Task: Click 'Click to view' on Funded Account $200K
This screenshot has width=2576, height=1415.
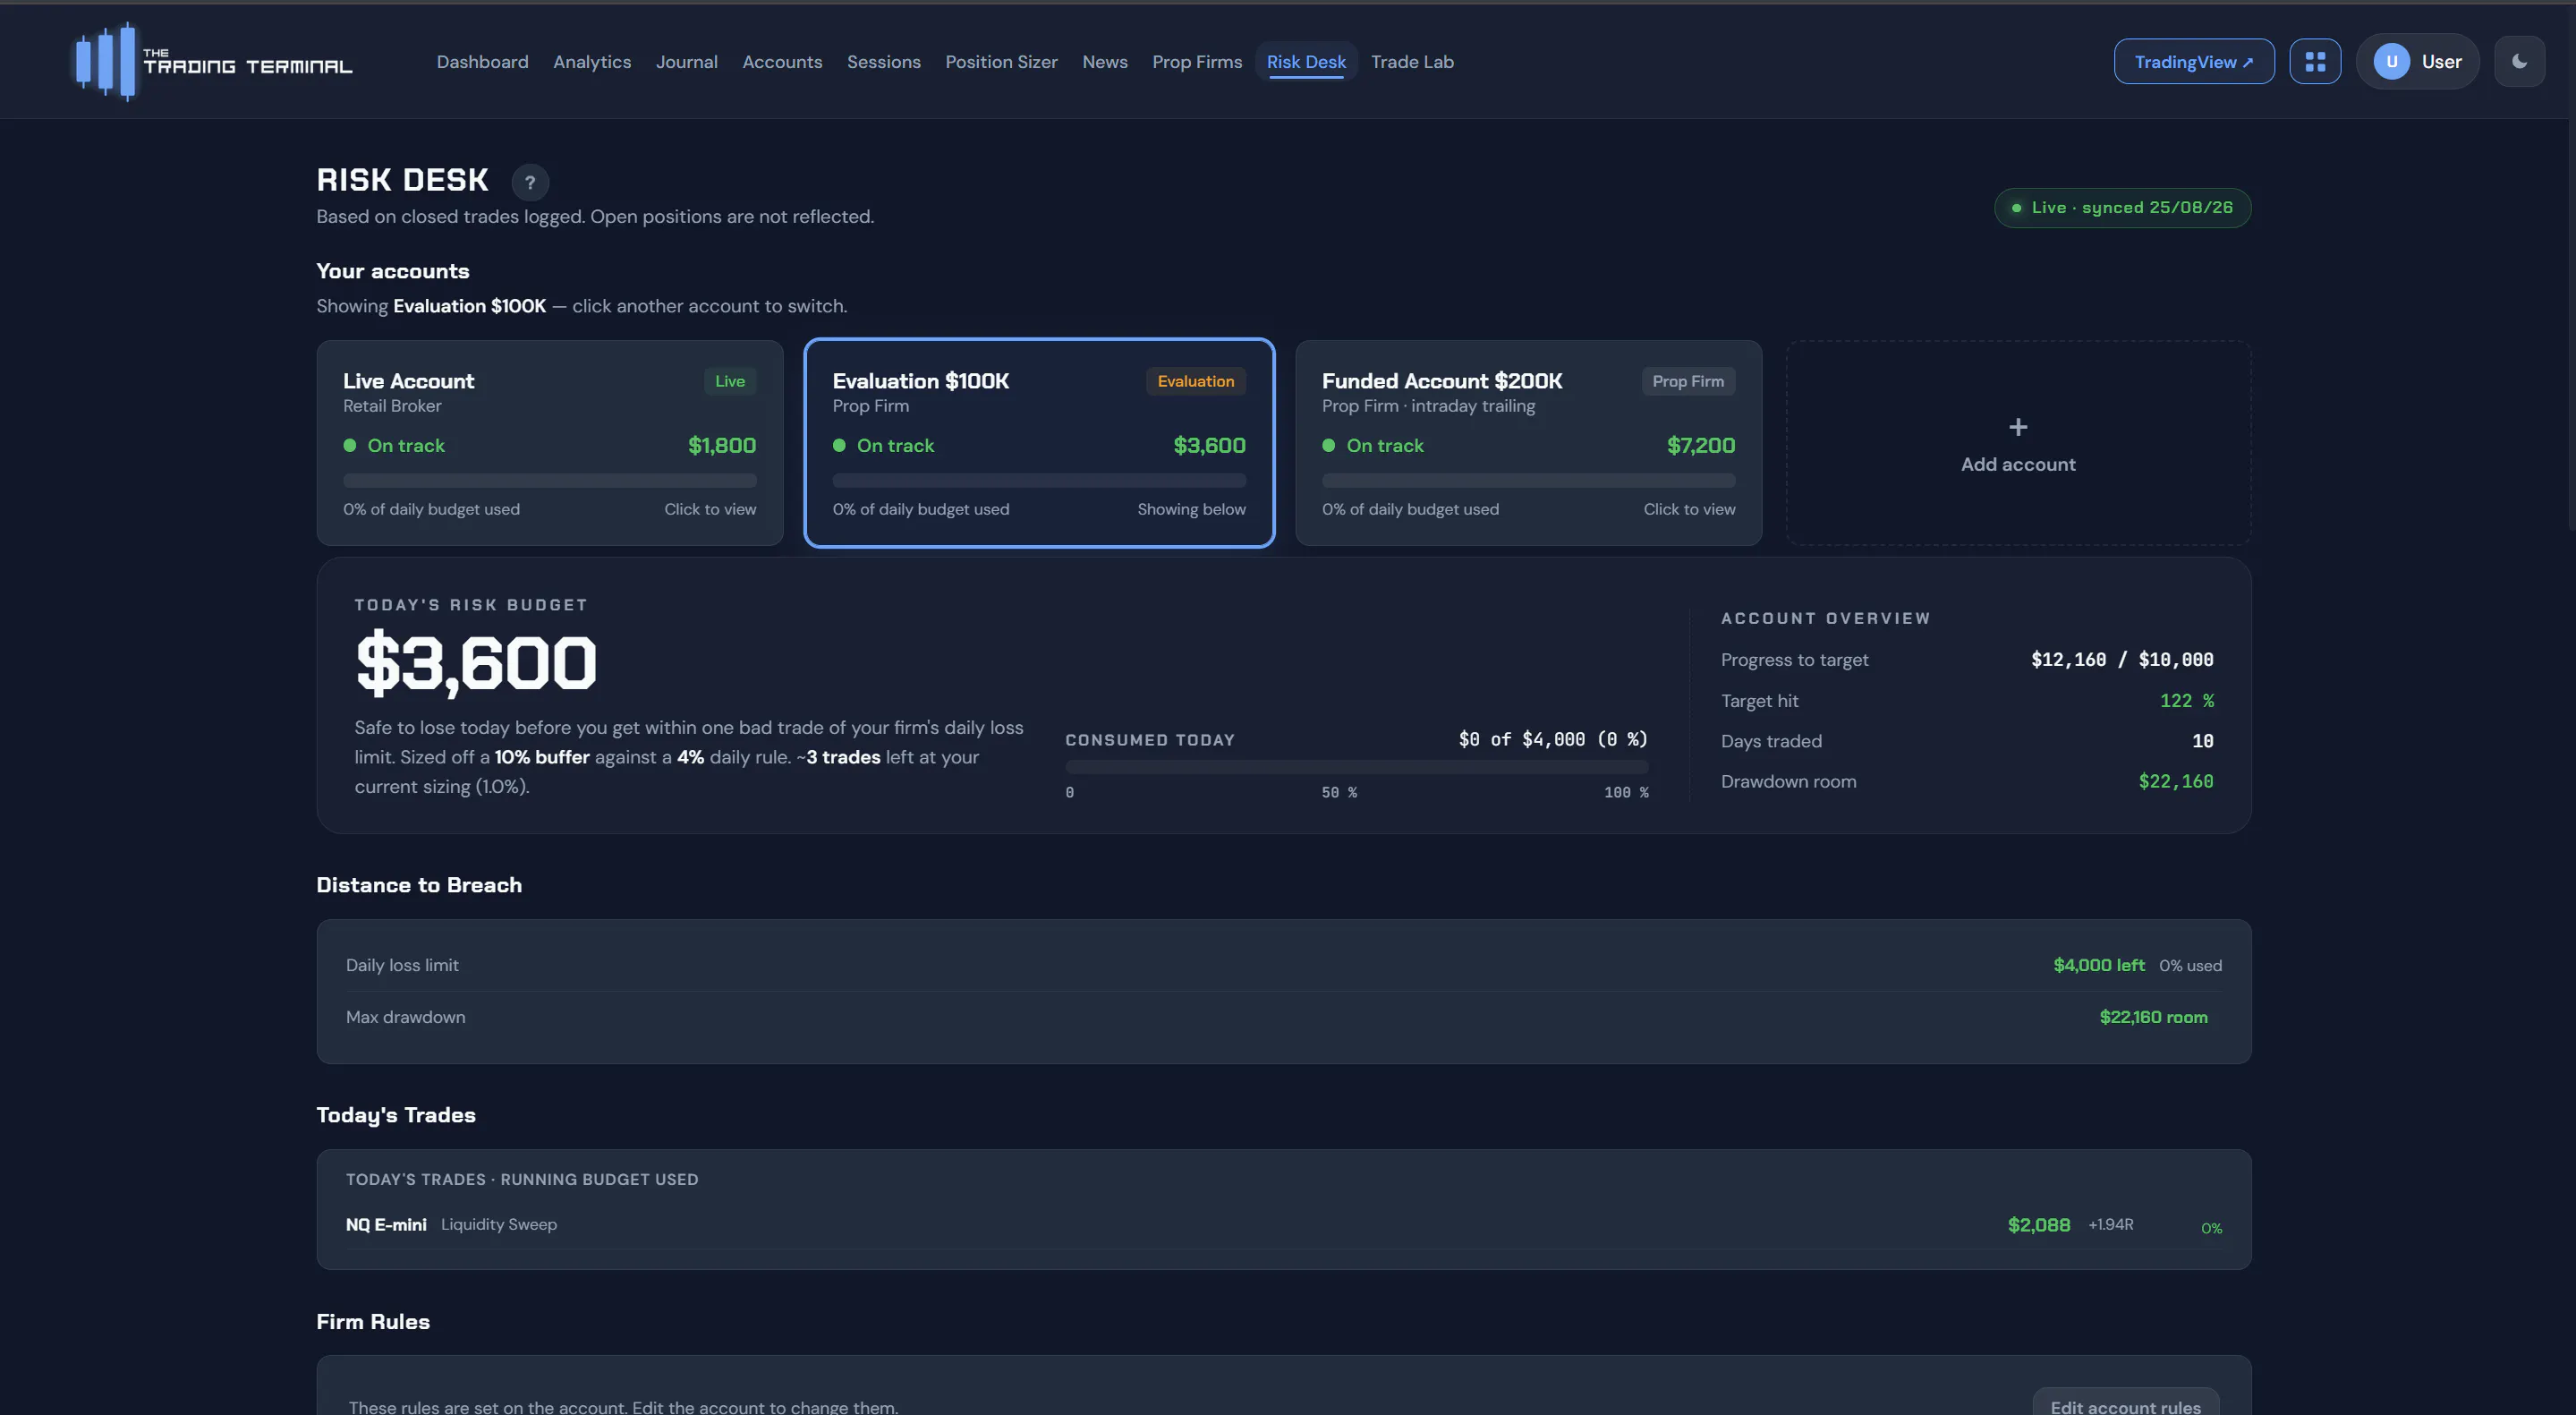Action: click(x=1688, y=509)
